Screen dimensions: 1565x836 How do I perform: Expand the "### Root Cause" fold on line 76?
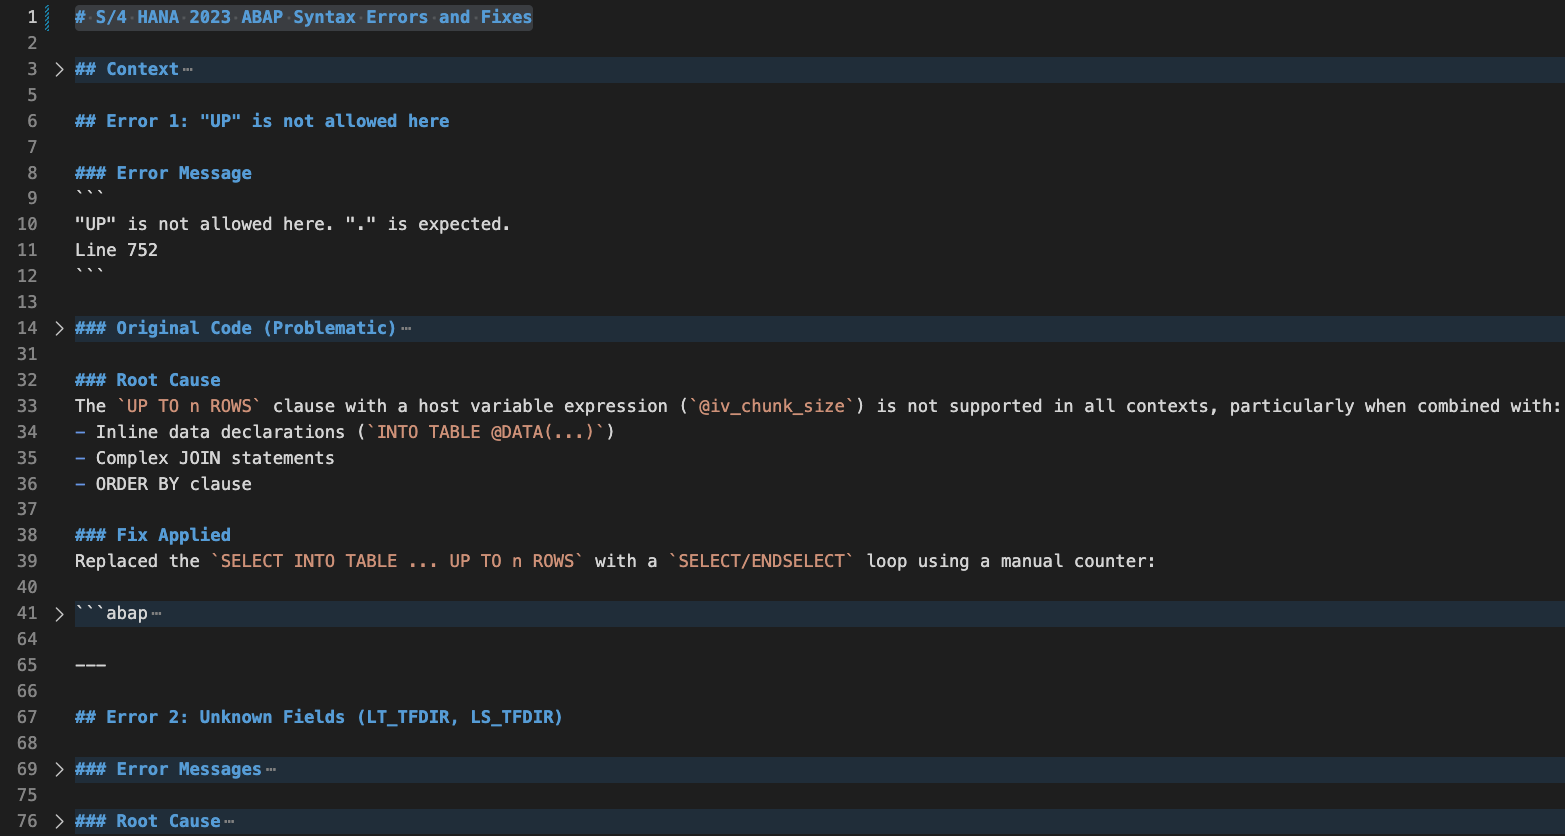pos(58,821)
